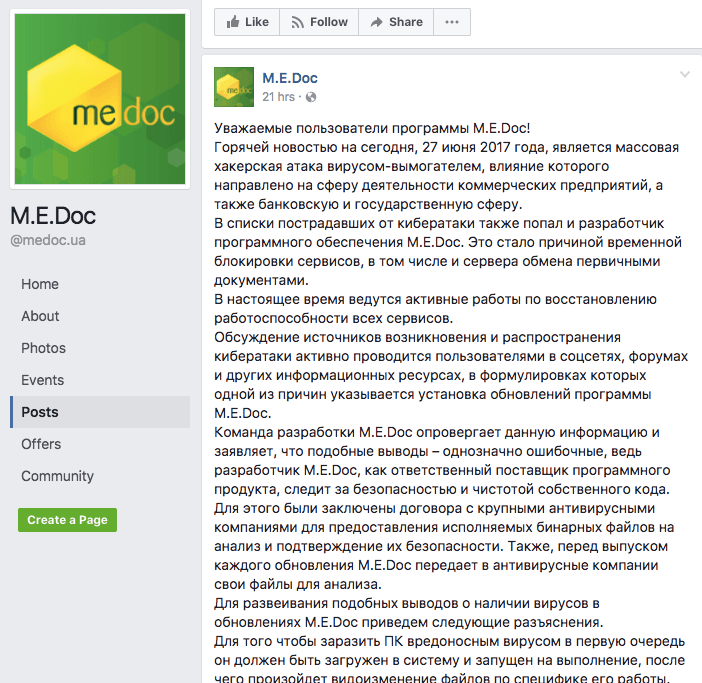
Task: Click the arrow icon on Share button
Action: (x=377, y=22)
